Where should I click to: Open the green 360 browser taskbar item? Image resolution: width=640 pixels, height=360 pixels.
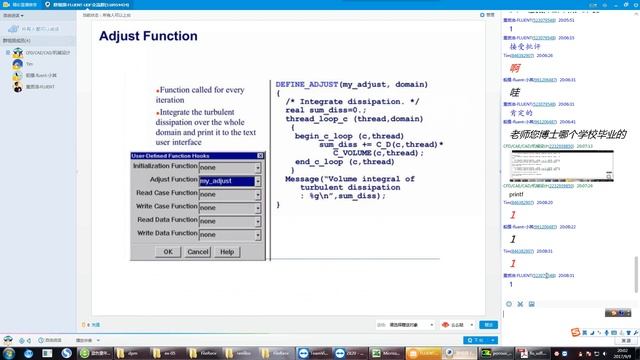point(95,353)
